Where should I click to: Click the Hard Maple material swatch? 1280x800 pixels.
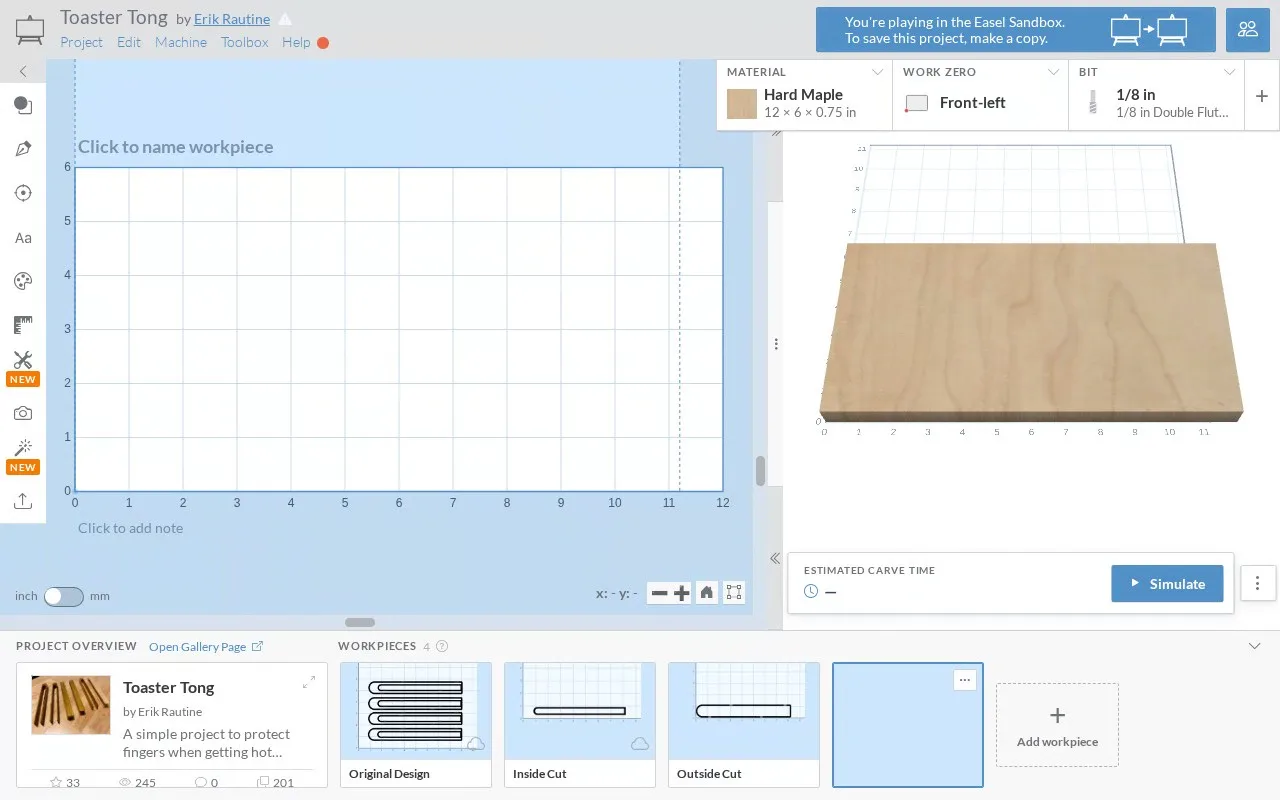tap(742, 104)
